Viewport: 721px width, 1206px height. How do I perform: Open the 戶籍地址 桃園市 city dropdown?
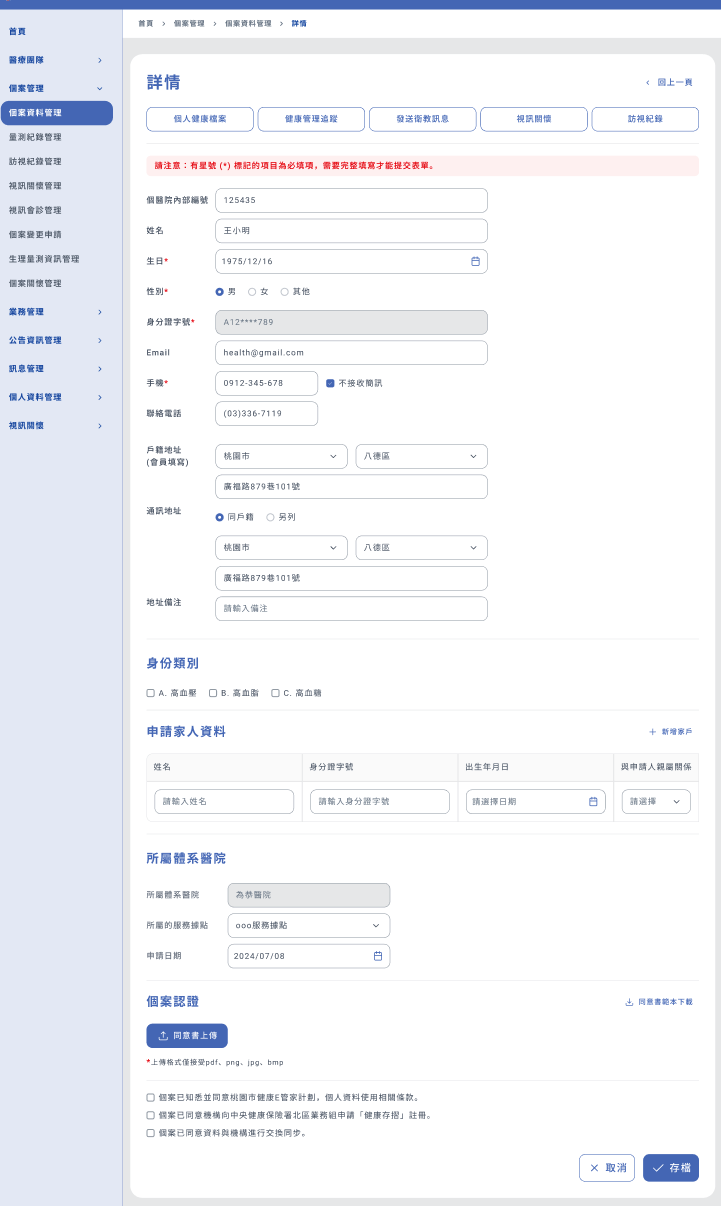coord(281,457)
